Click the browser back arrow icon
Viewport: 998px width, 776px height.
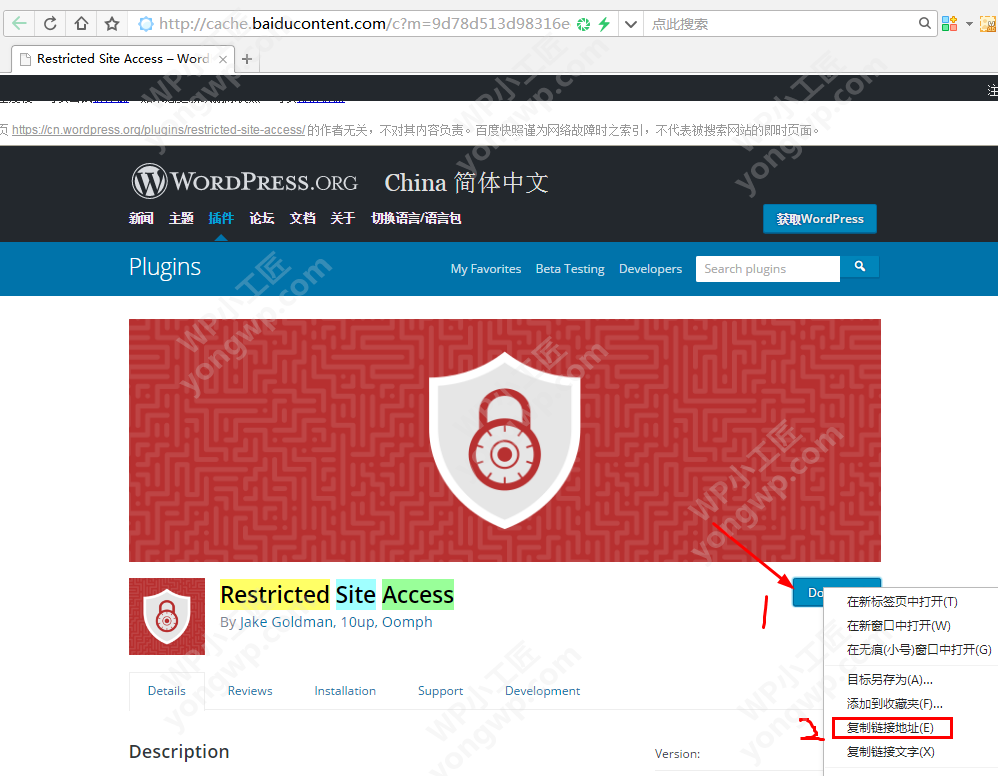click(19, 24)
